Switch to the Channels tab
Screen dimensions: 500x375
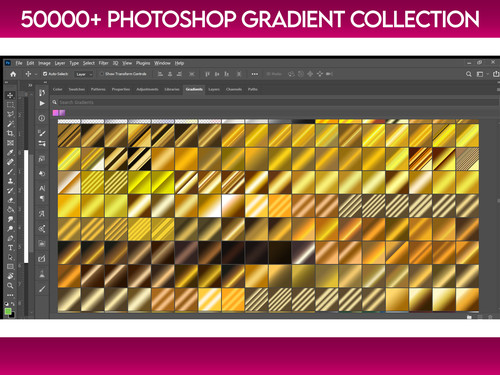click(234, 89)
